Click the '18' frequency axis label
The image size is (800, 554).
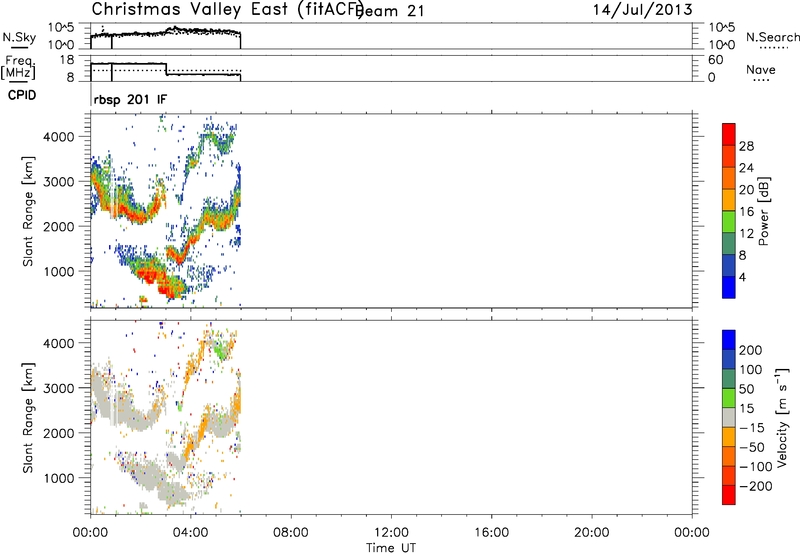pos(67,60)
